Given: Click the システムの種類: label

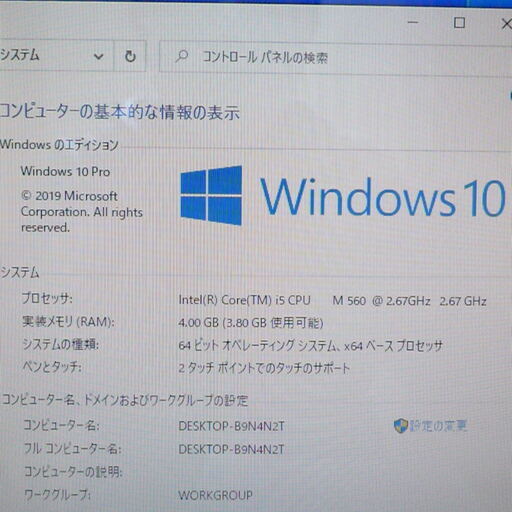Looking at the screenshot, I should tap(61, 344).
